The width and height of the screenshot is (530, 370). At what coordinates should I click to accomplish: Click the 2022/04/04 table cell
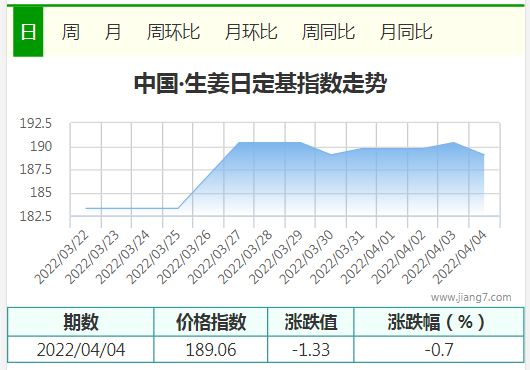coord(81,349)
